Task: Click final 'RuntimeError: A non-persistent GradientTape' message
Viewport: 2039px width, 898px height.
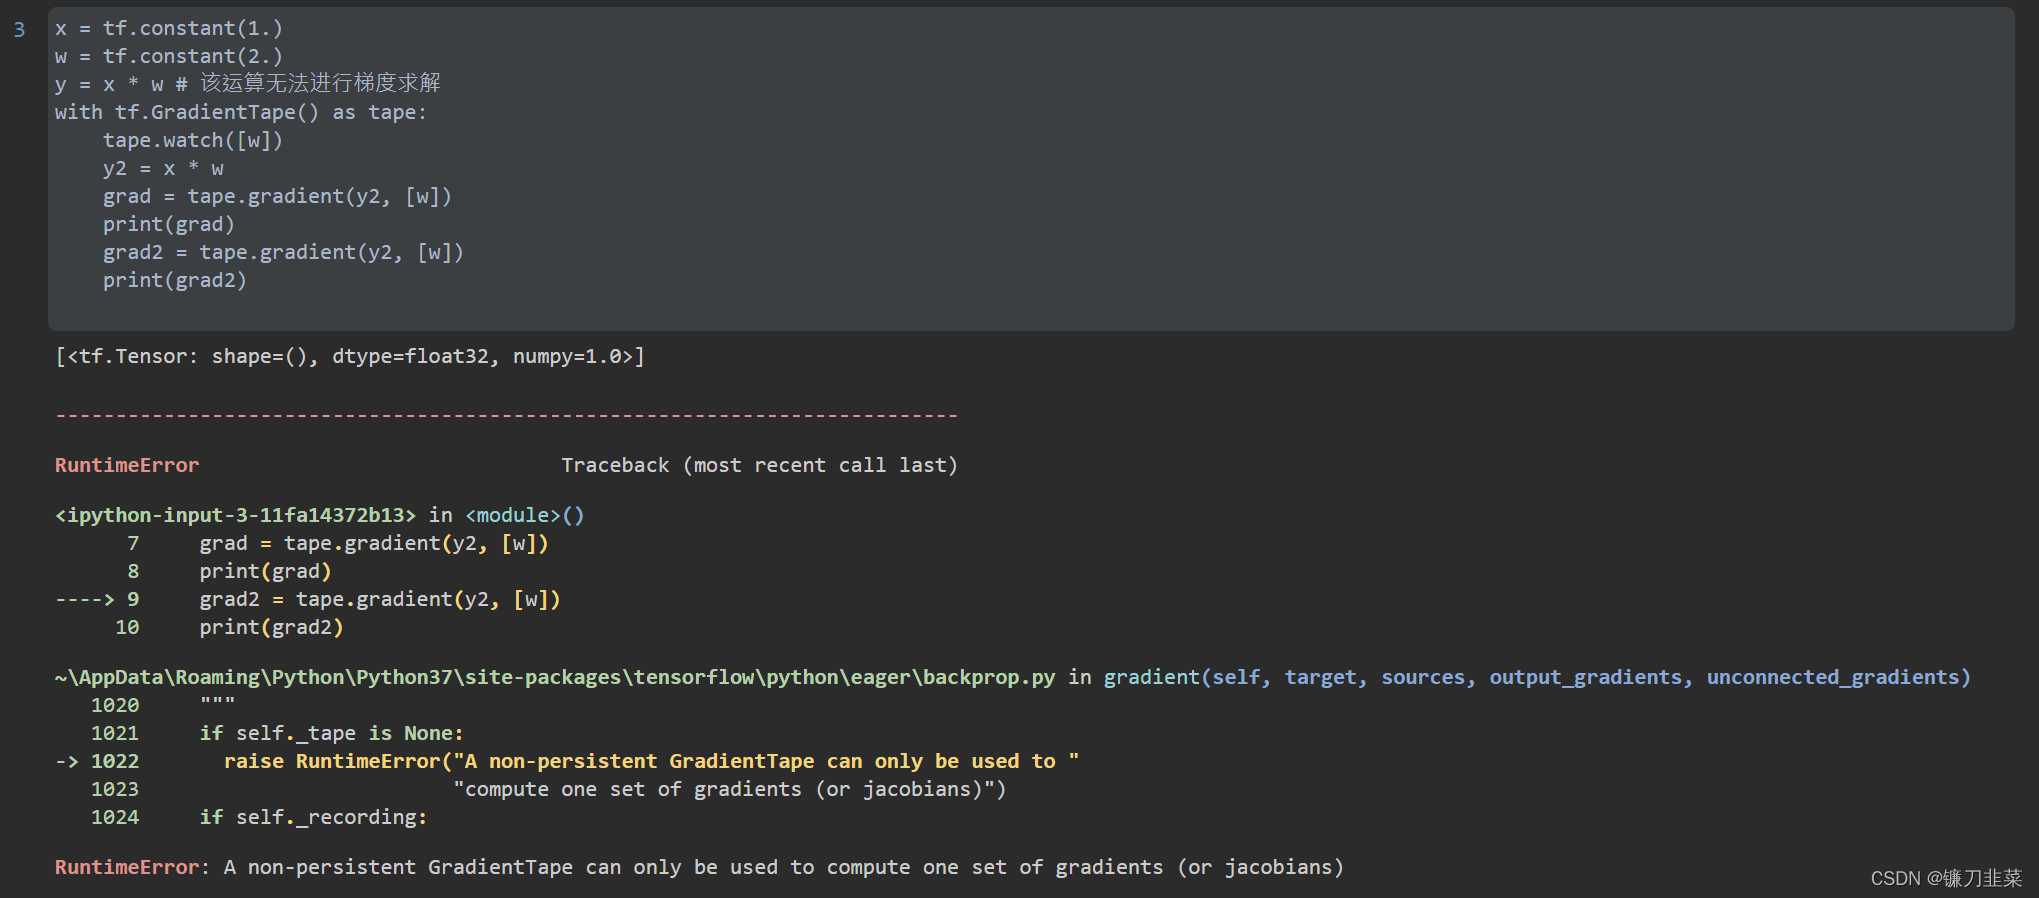Action: 700,867
